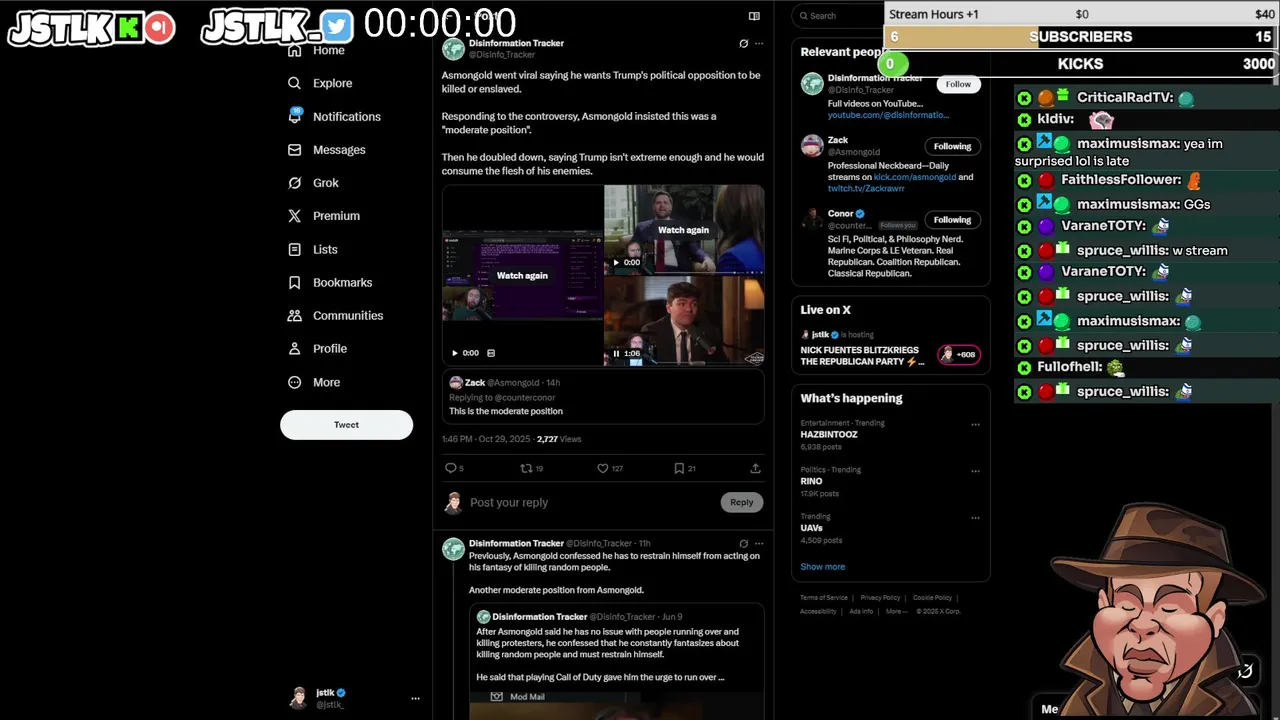This screenshot has height=720, width=1280.
Task: Select Communities menu label
Action: (x=348, y=316)
